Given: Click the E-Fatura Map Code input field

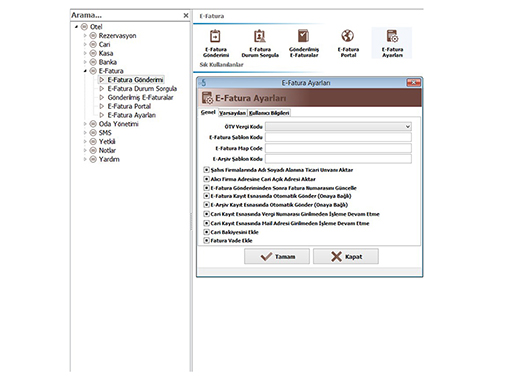Looking at the screenshot, I should tap(338, 148).
